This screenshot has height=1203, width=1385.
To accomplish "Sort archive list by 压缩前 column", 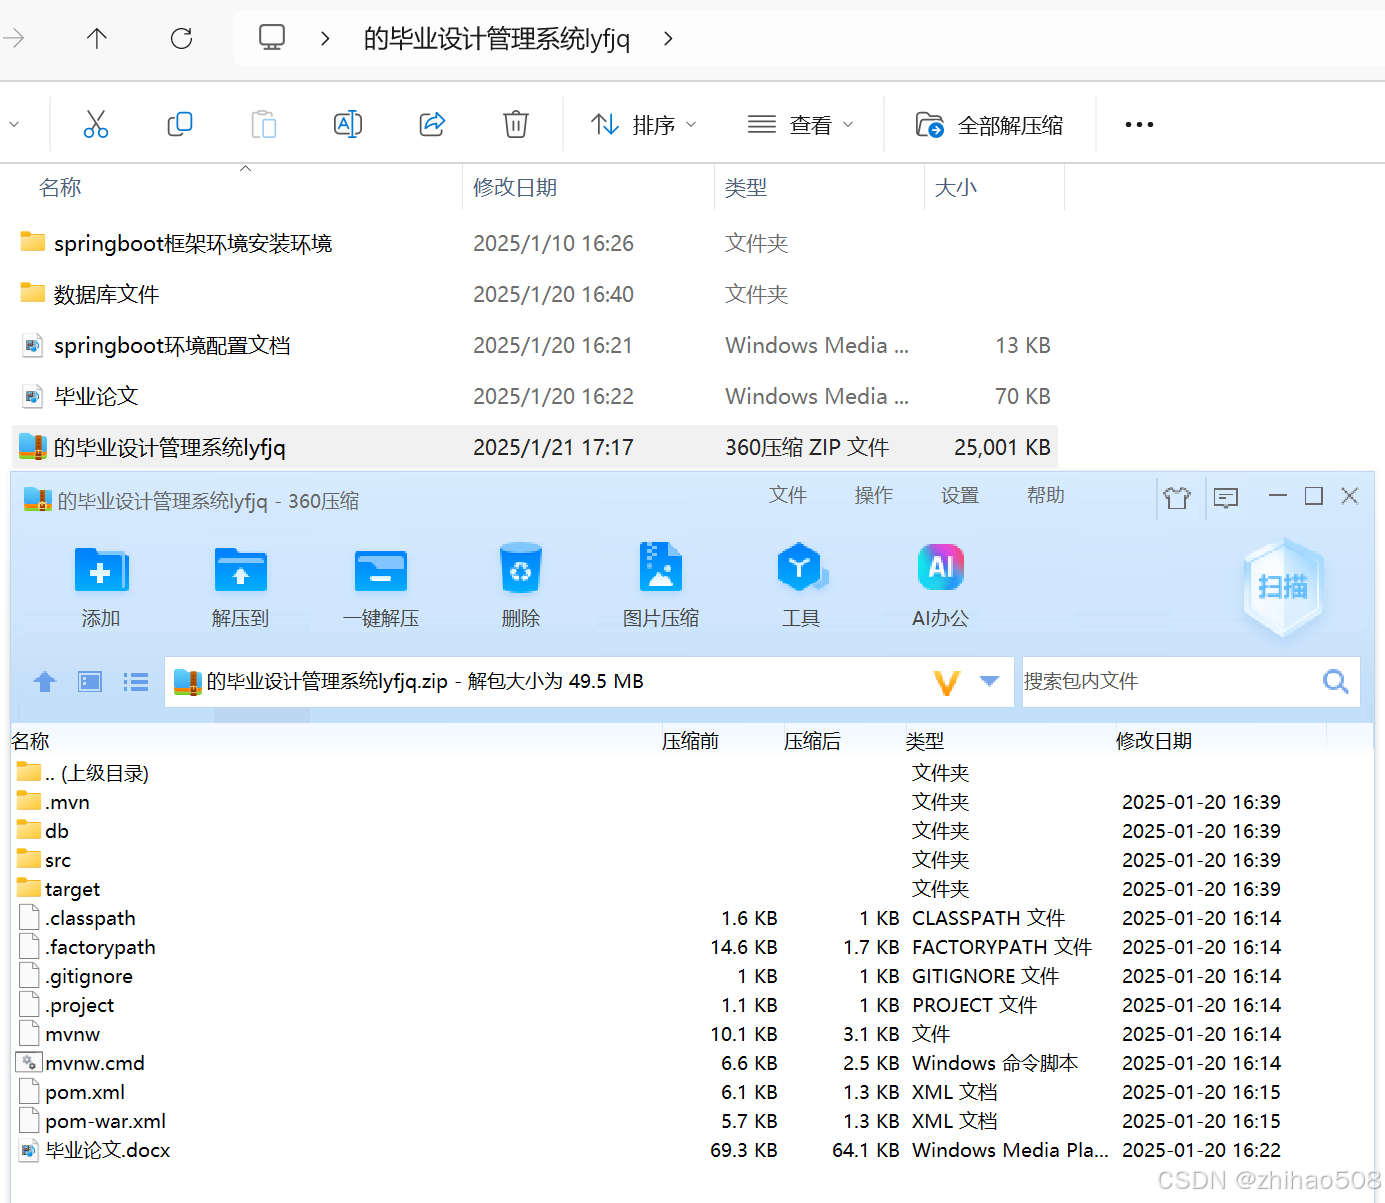I will (691, 741).
